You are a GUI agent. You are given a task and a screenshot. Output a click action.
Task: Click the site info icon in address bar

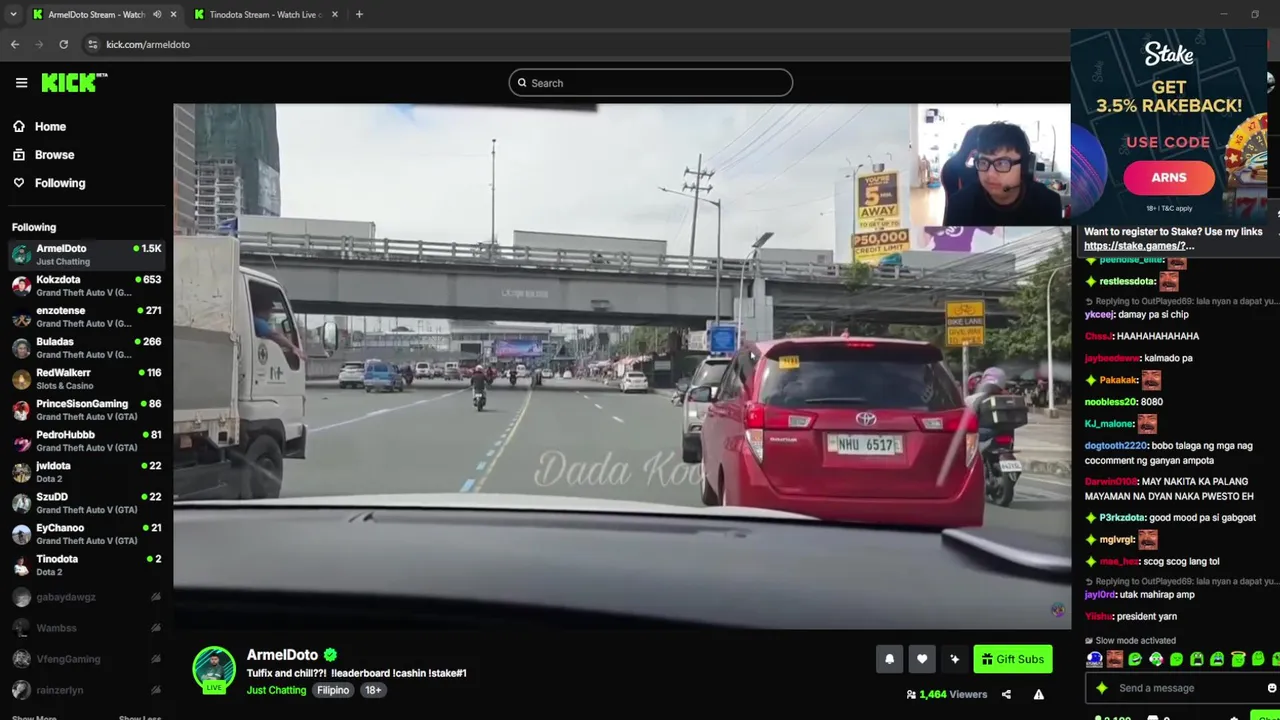(x=92, y=44)
